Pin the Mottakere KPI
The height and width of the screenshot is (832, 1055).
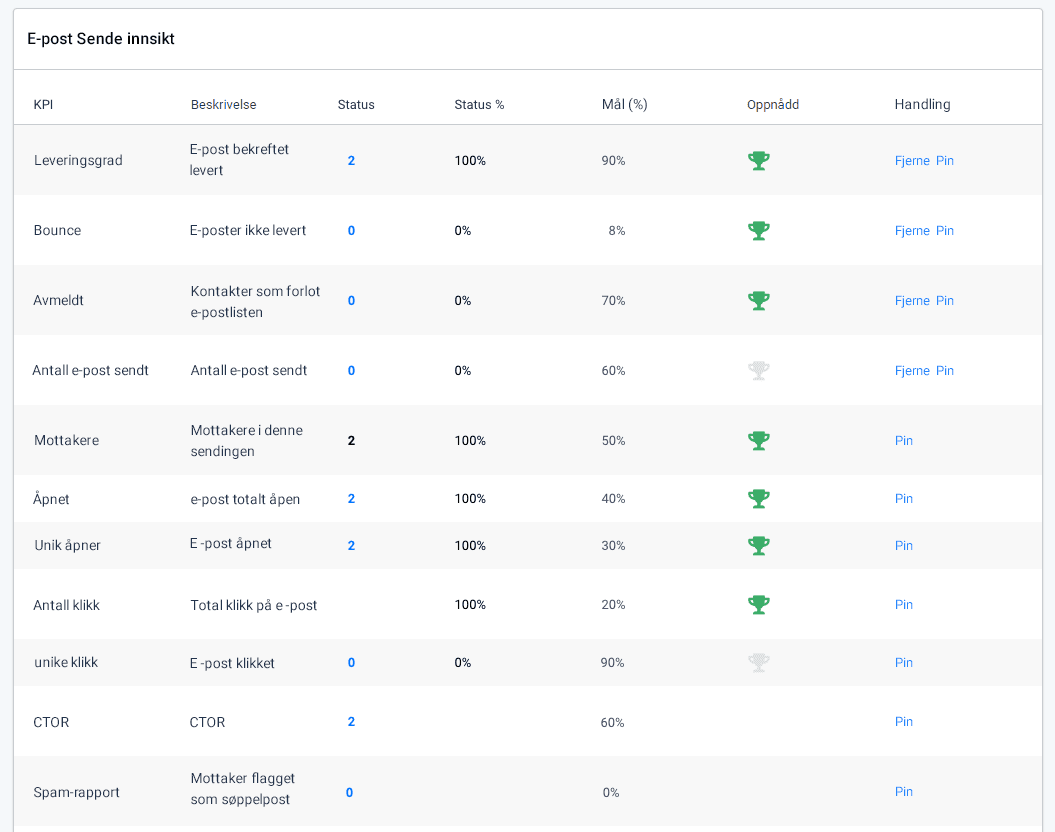coord(904,441)
